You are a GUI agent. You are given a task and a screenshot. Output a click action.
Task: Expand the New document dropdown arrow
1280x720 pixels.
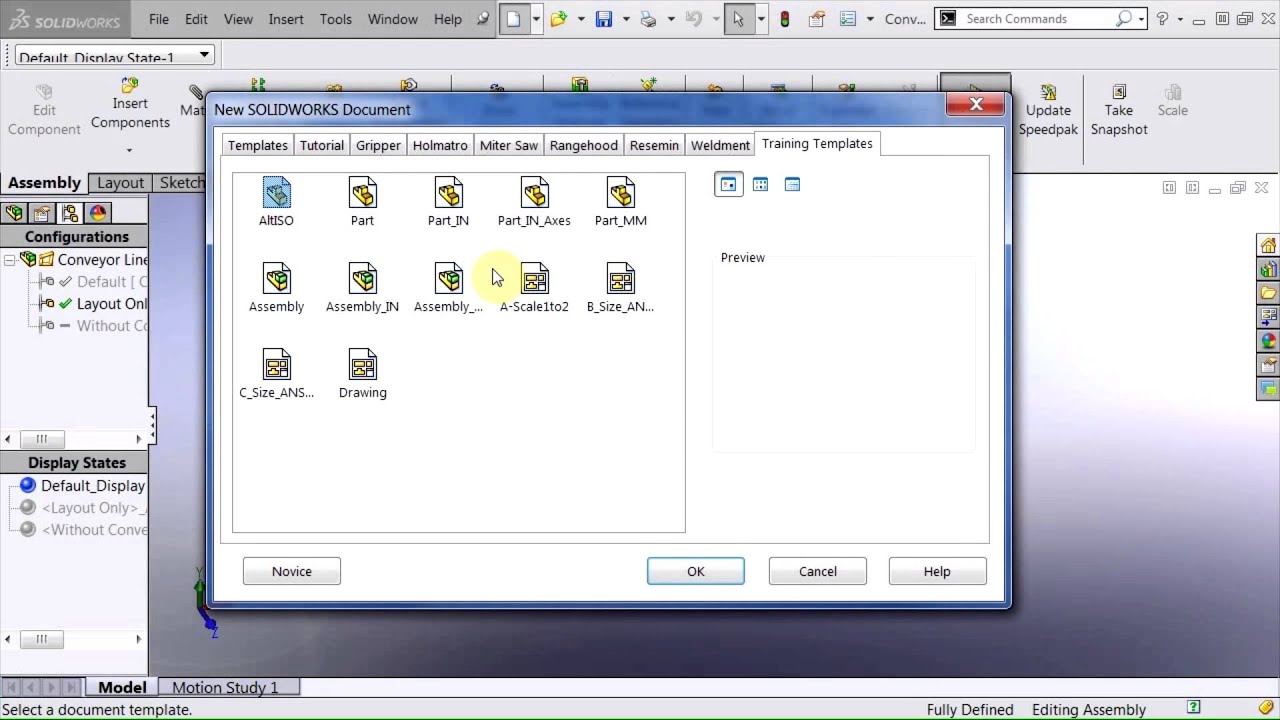[x=536, y=19]
